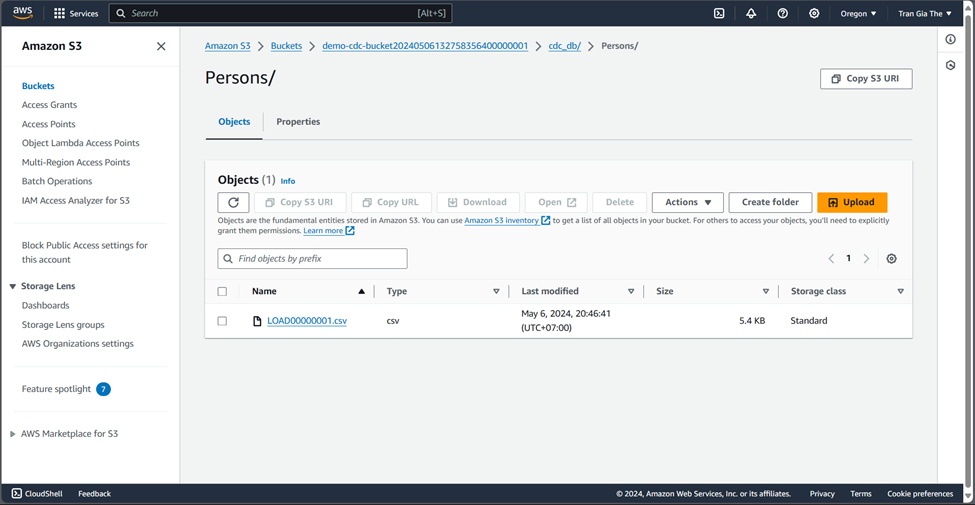This screenshot has height=505, width=975.
Task: Open the Privacy footer link
Action: (822, 494)
